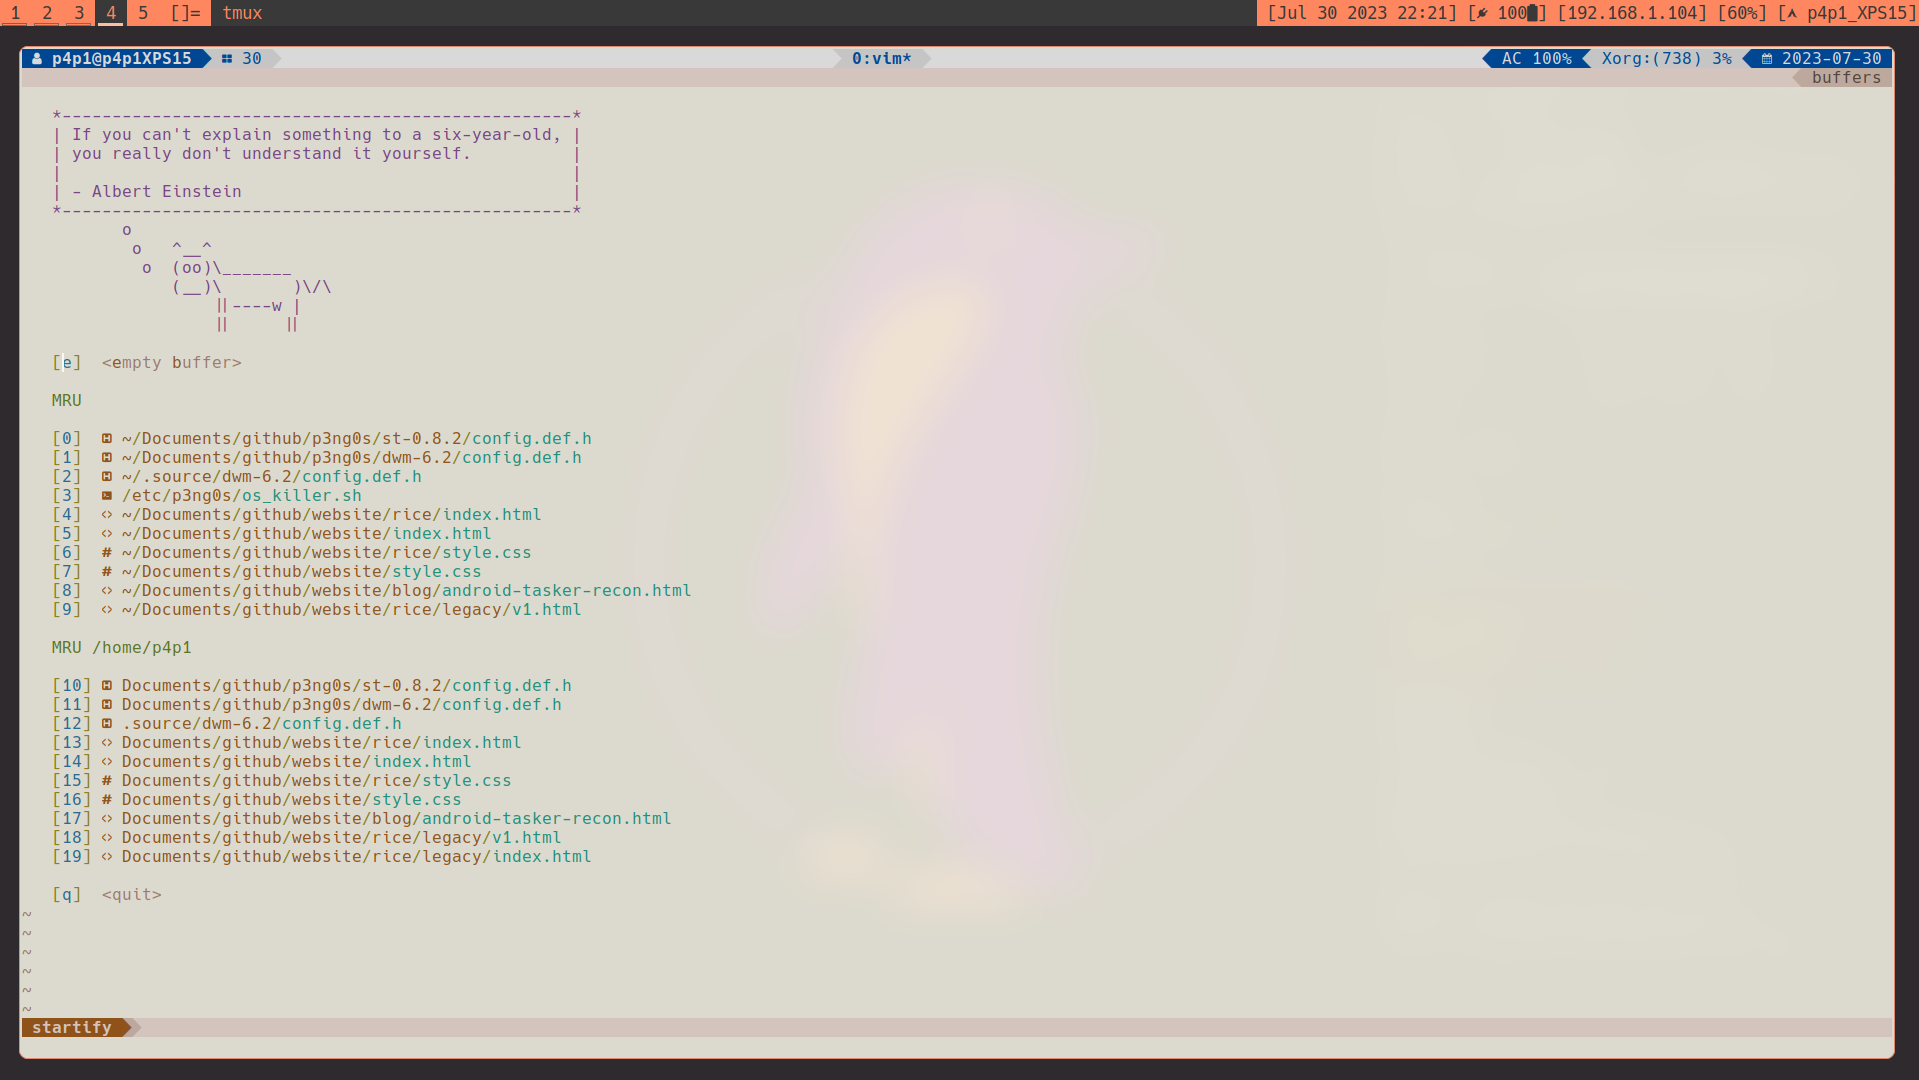The height and width of the screenshot is (1080, 1919).
Task: Click the CSS hash icon for rice/style.css entry 6
Action: [106, 553]
